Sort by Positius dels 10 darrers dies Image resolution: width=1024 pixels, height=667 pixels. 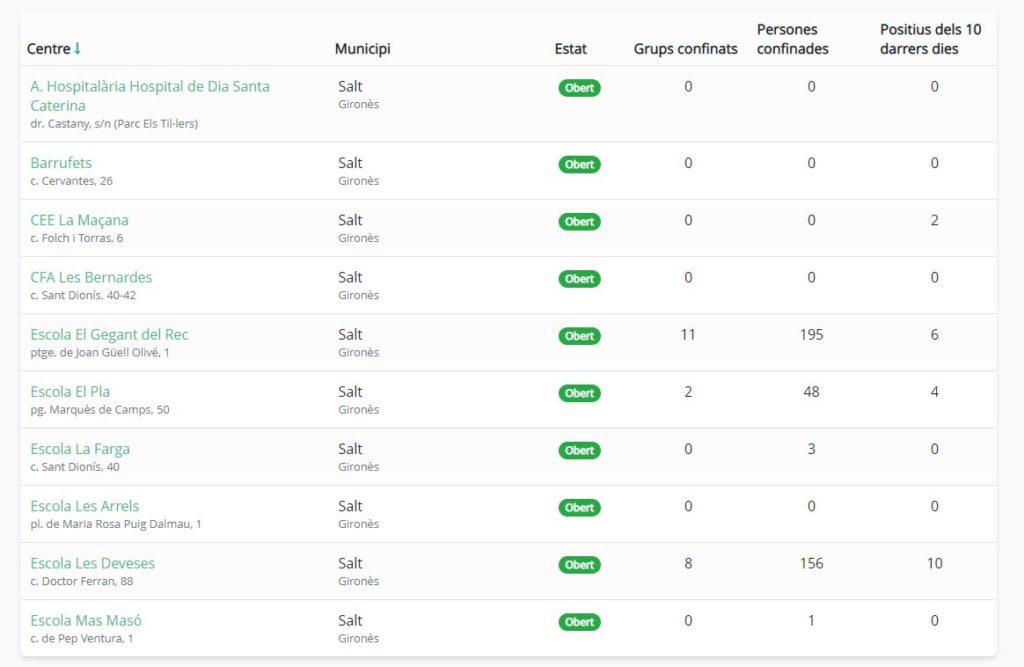[930, 39]
